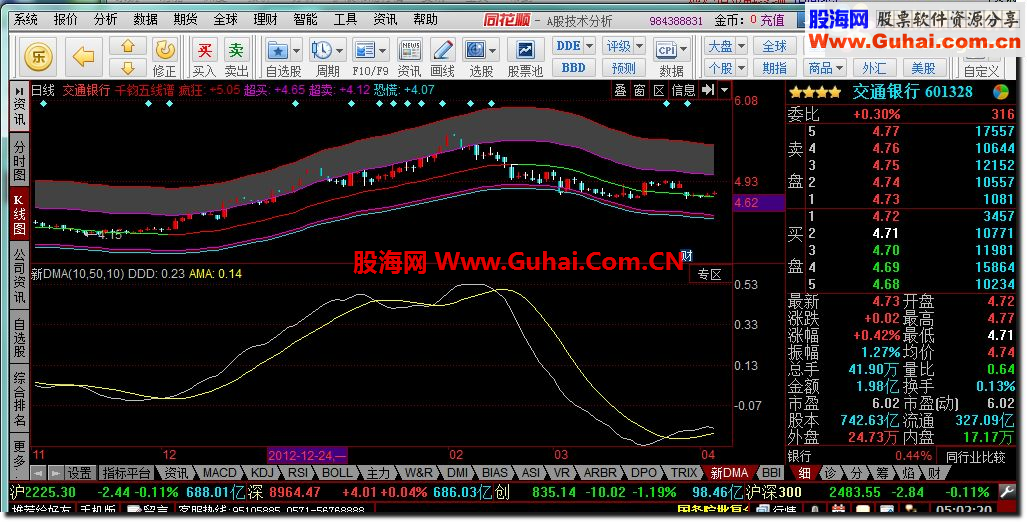The width and height of the screenshot is (1027, 522).
Task: Click the CPI 数据 icon
Action: pyautogui.click(x=666, y=50)
